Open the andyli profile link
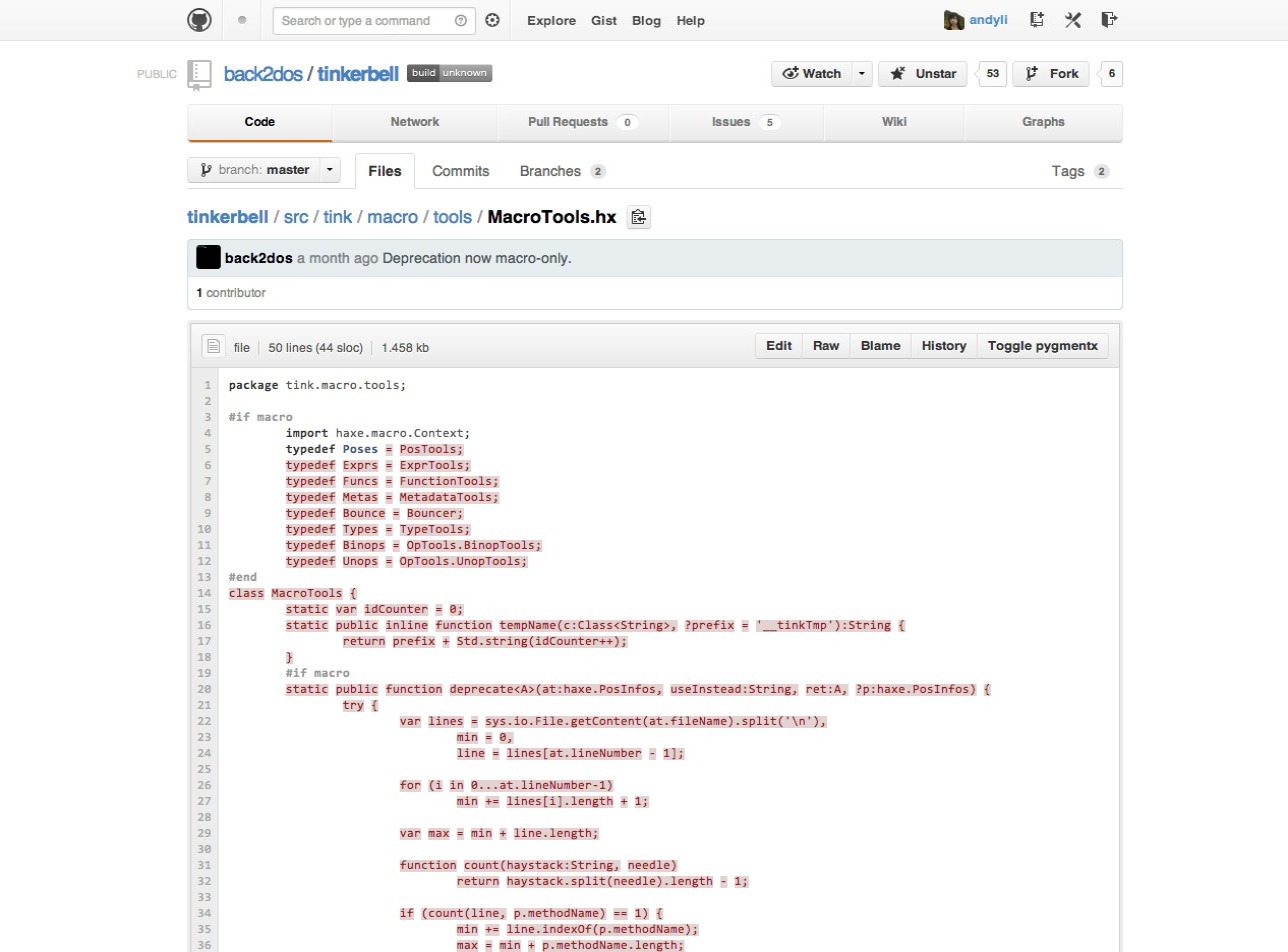 pos(988,20)
